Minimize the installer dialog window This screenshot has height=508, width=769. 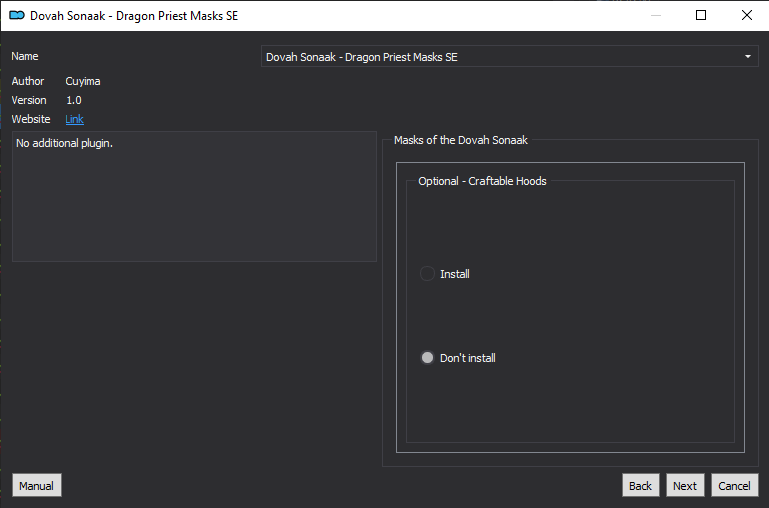(656, 16)
